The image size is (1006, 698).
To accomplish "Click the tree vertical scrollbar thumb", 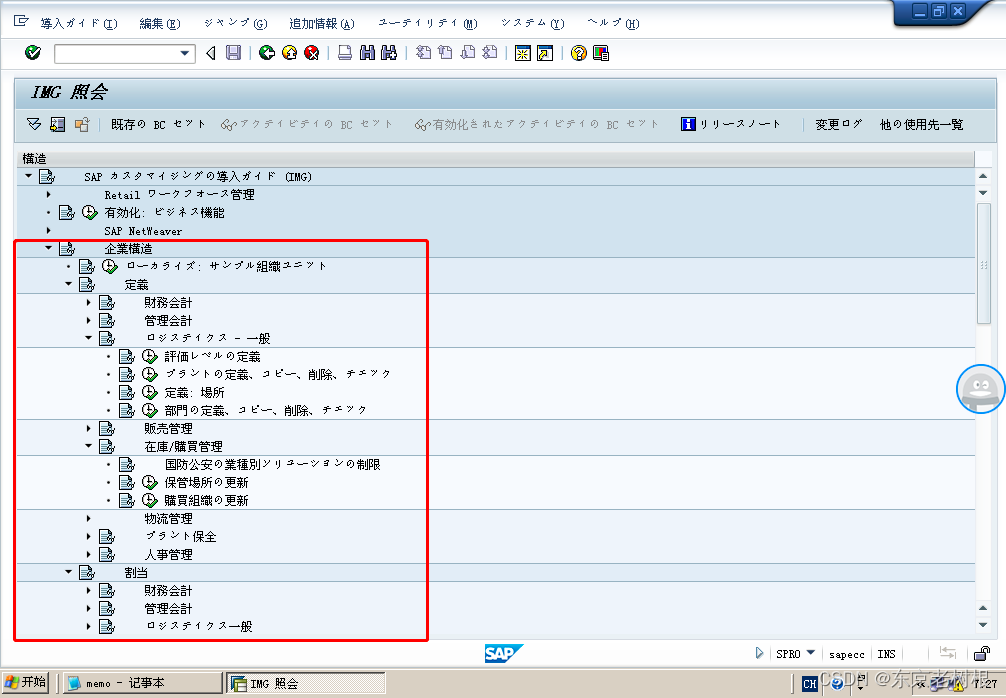I will [x=983, y=264].
